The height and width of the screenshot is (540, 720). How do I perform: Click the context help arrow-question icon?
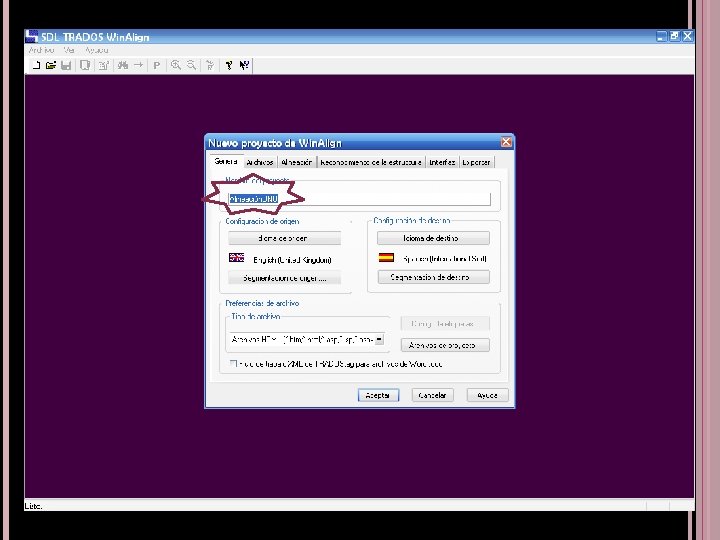244,65
